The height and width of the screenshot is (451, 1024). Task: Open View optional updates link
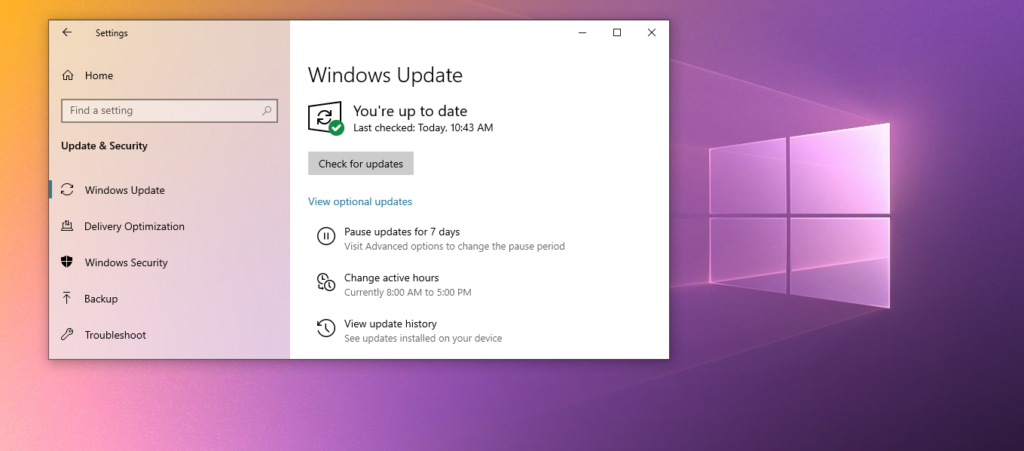360,202
